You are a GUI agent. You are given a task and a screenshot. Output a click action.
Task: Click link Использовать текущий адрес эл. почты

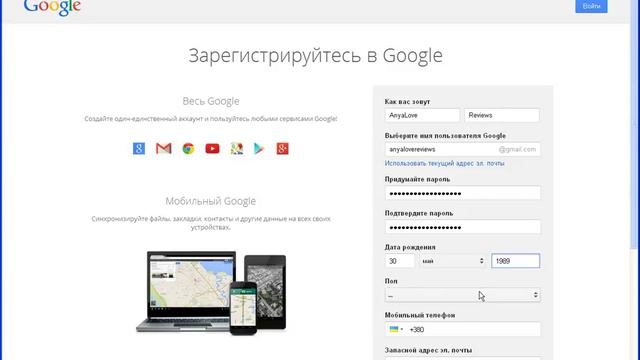click(444, 163)
